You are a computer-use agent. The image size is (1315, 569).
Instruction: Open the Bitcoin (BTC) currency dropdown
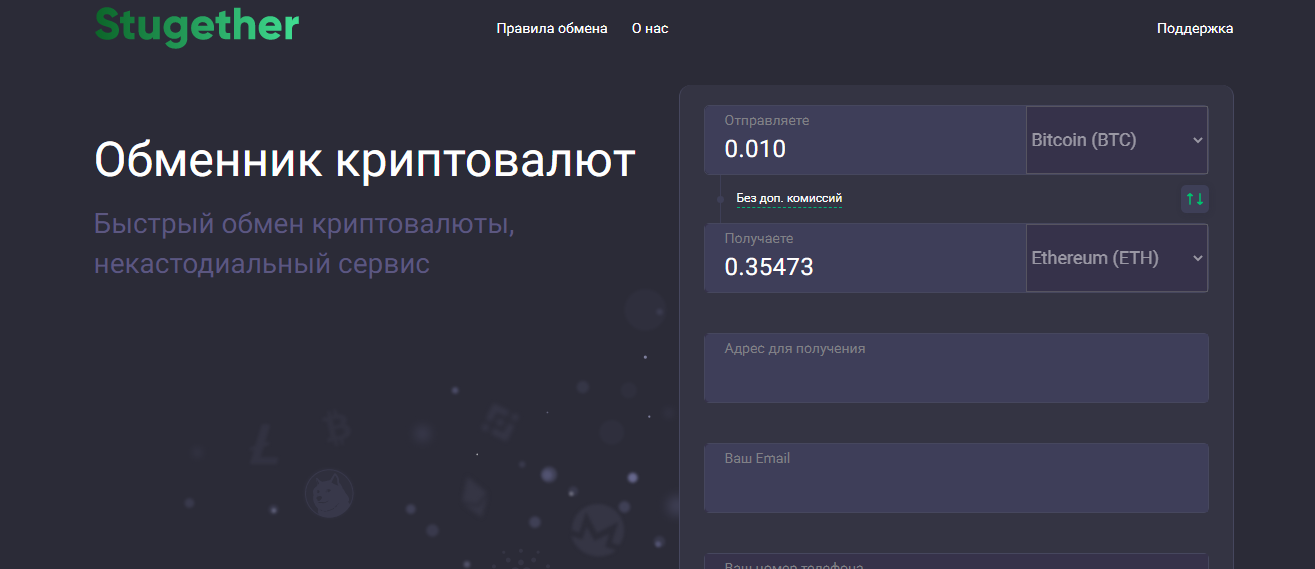1117,140
